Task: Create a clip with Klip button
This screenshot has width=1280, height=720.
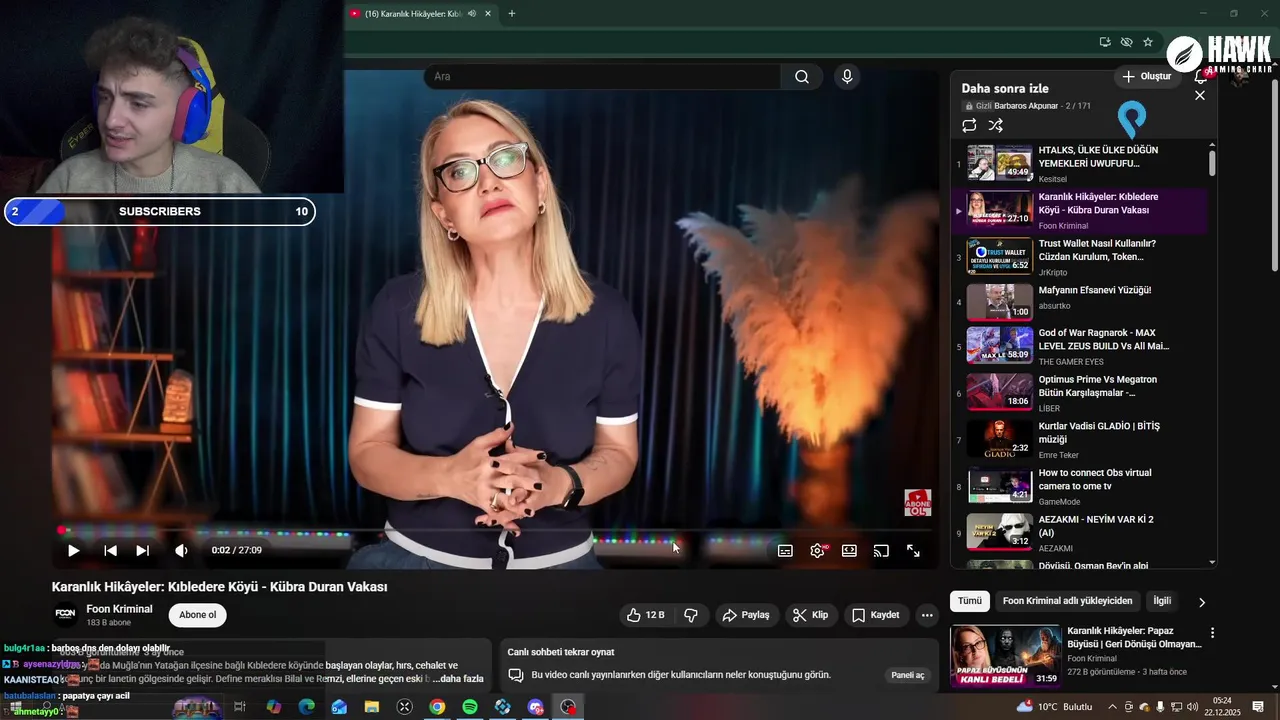Action: [x=810, y=615]
